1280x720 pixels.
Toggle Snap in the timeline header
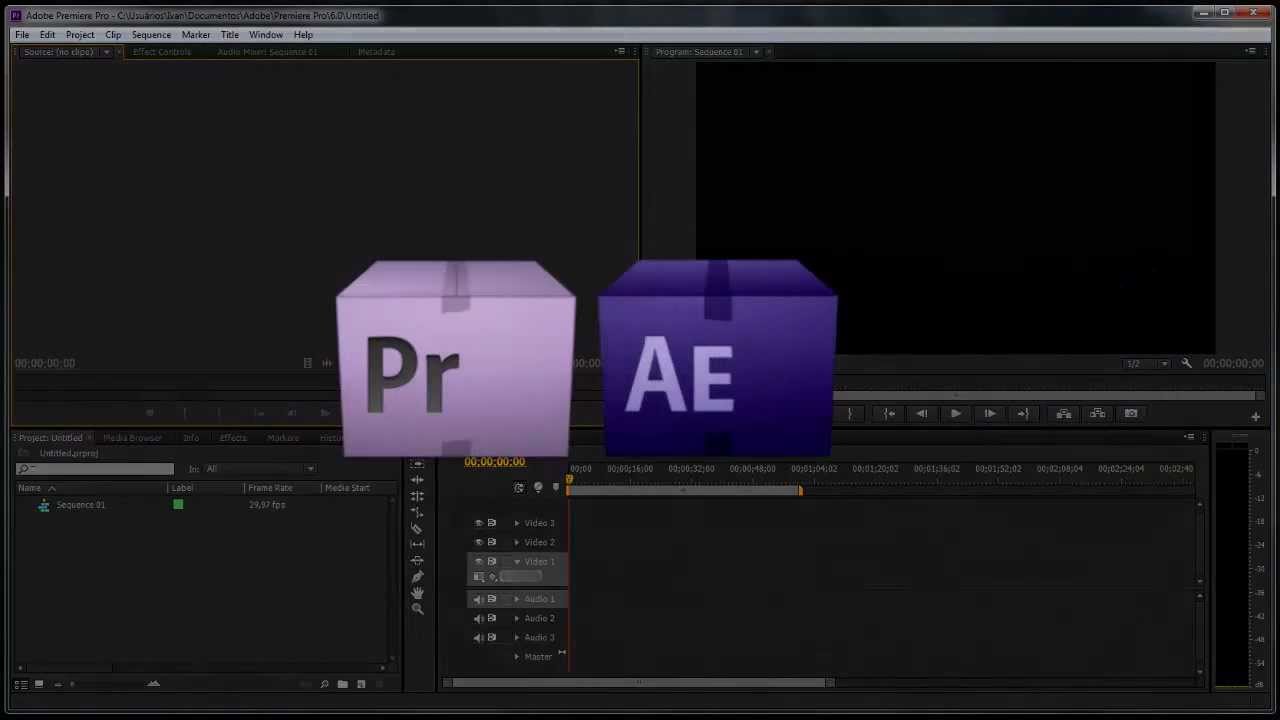(518, 487)
